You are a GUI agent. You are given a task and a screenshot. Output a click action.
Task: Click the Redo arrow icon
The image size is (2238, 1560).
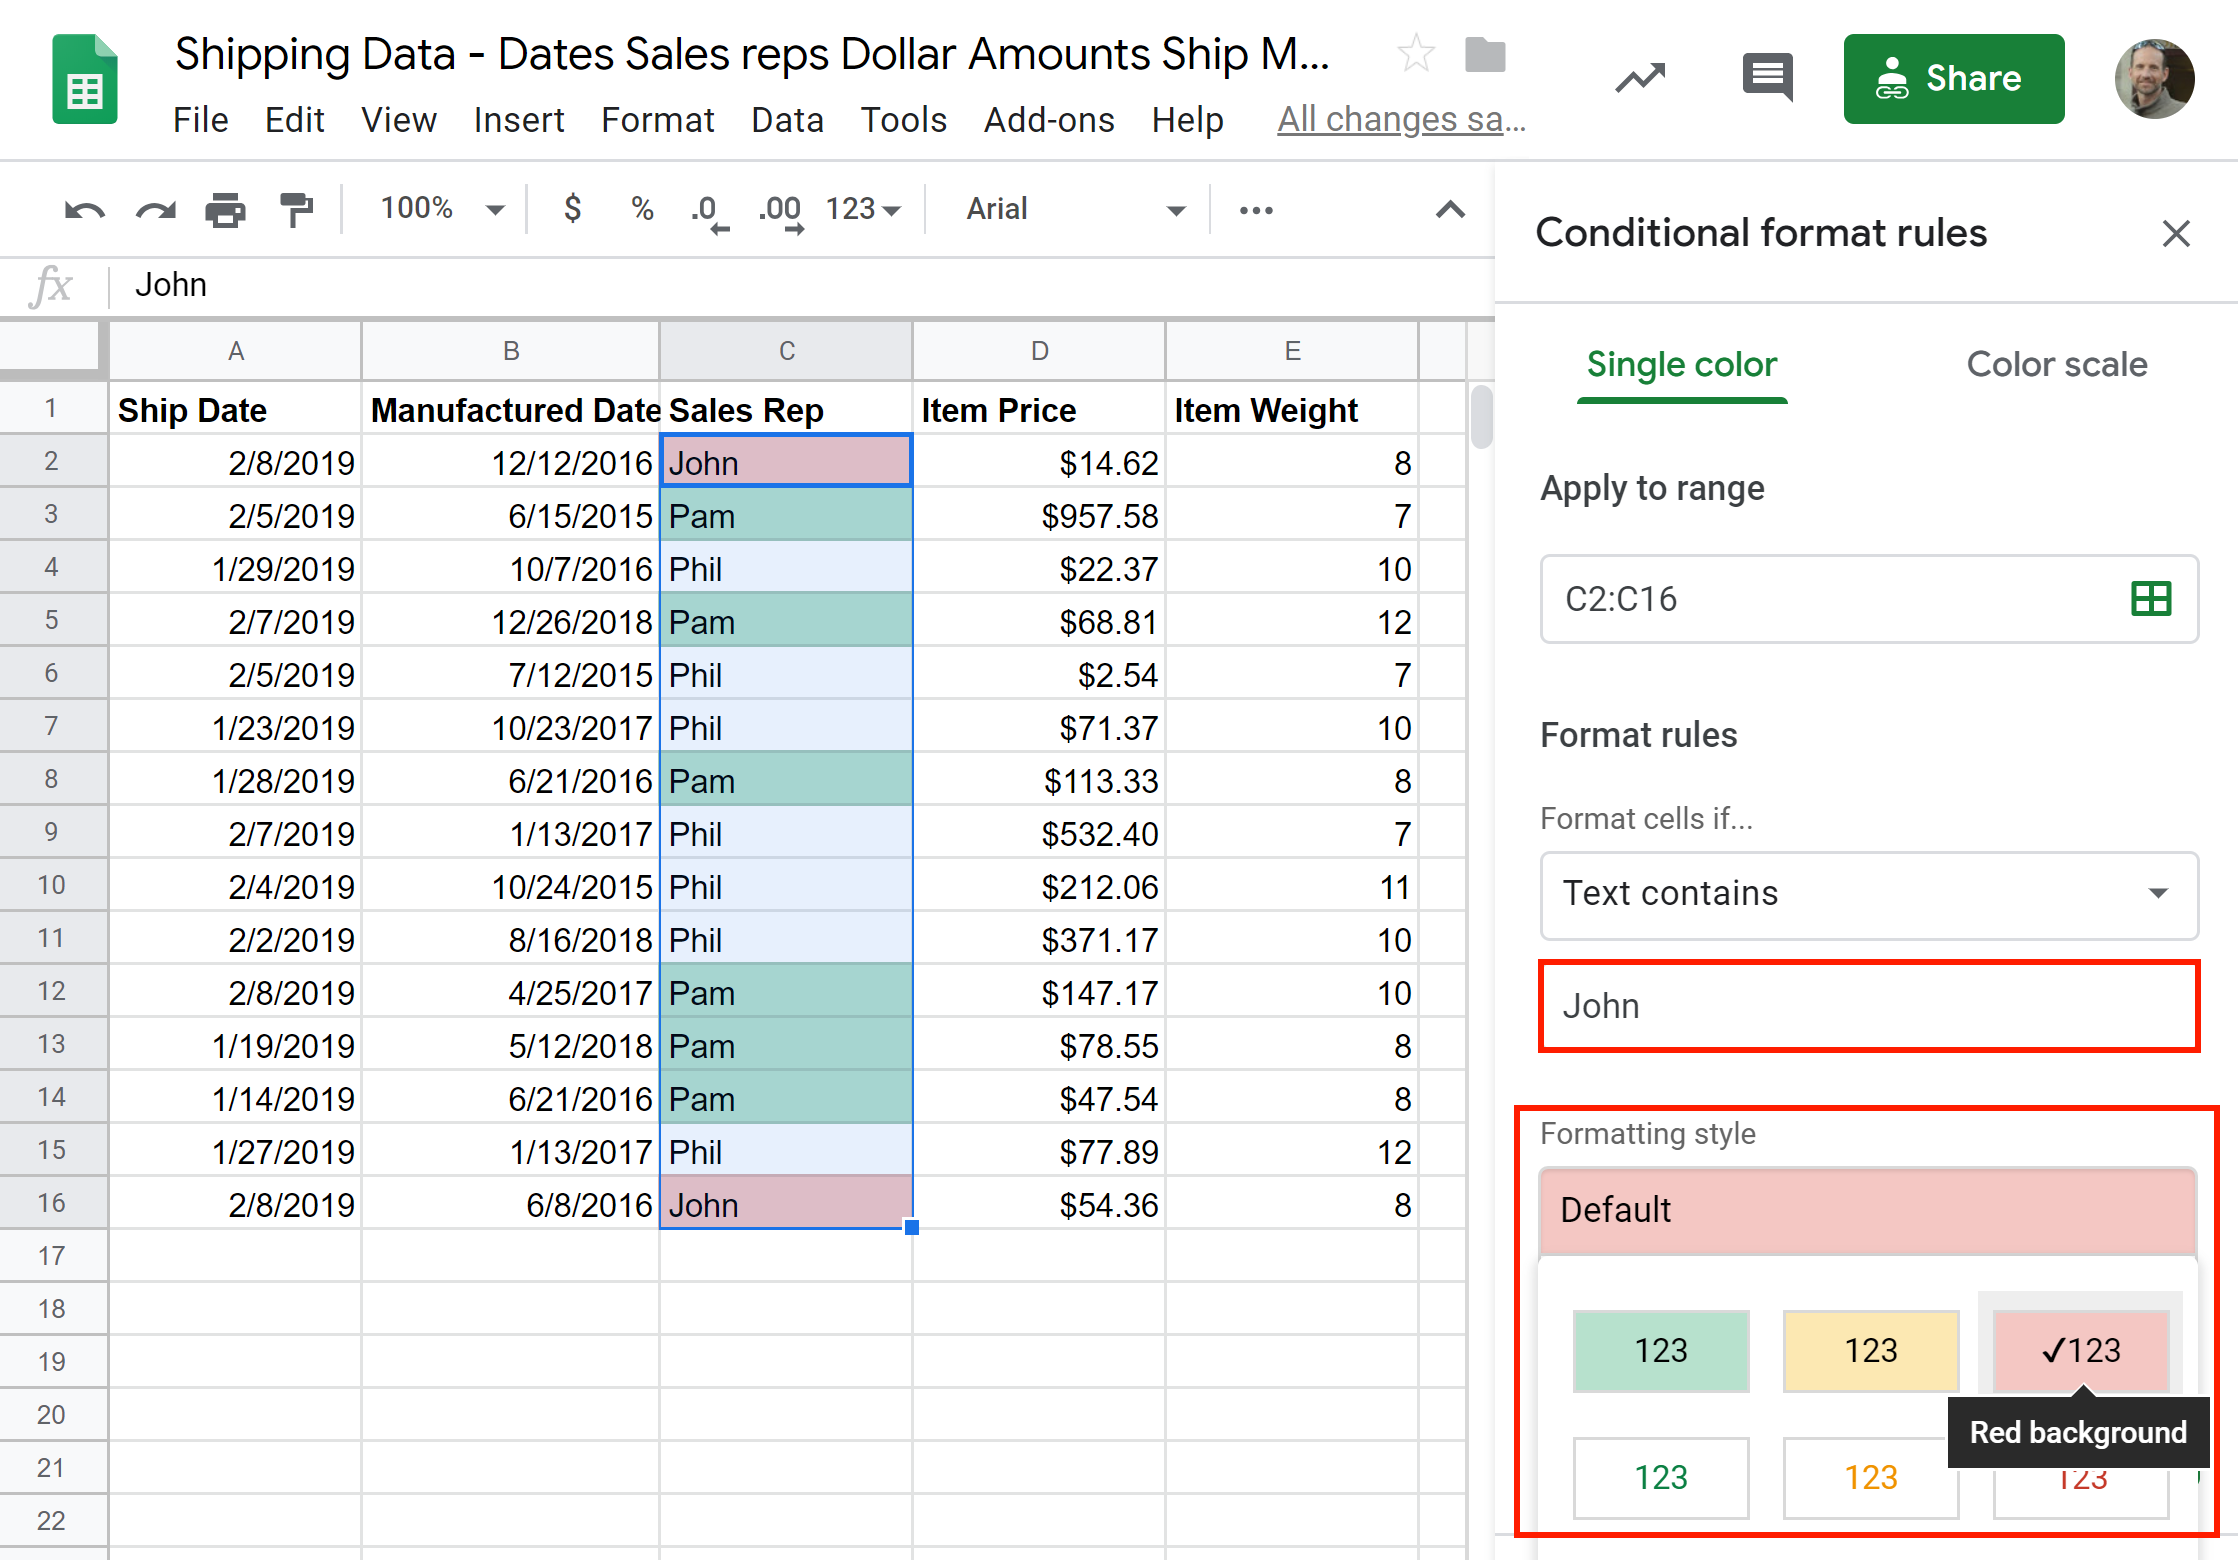pyautogui.click(x=155, y=211)
